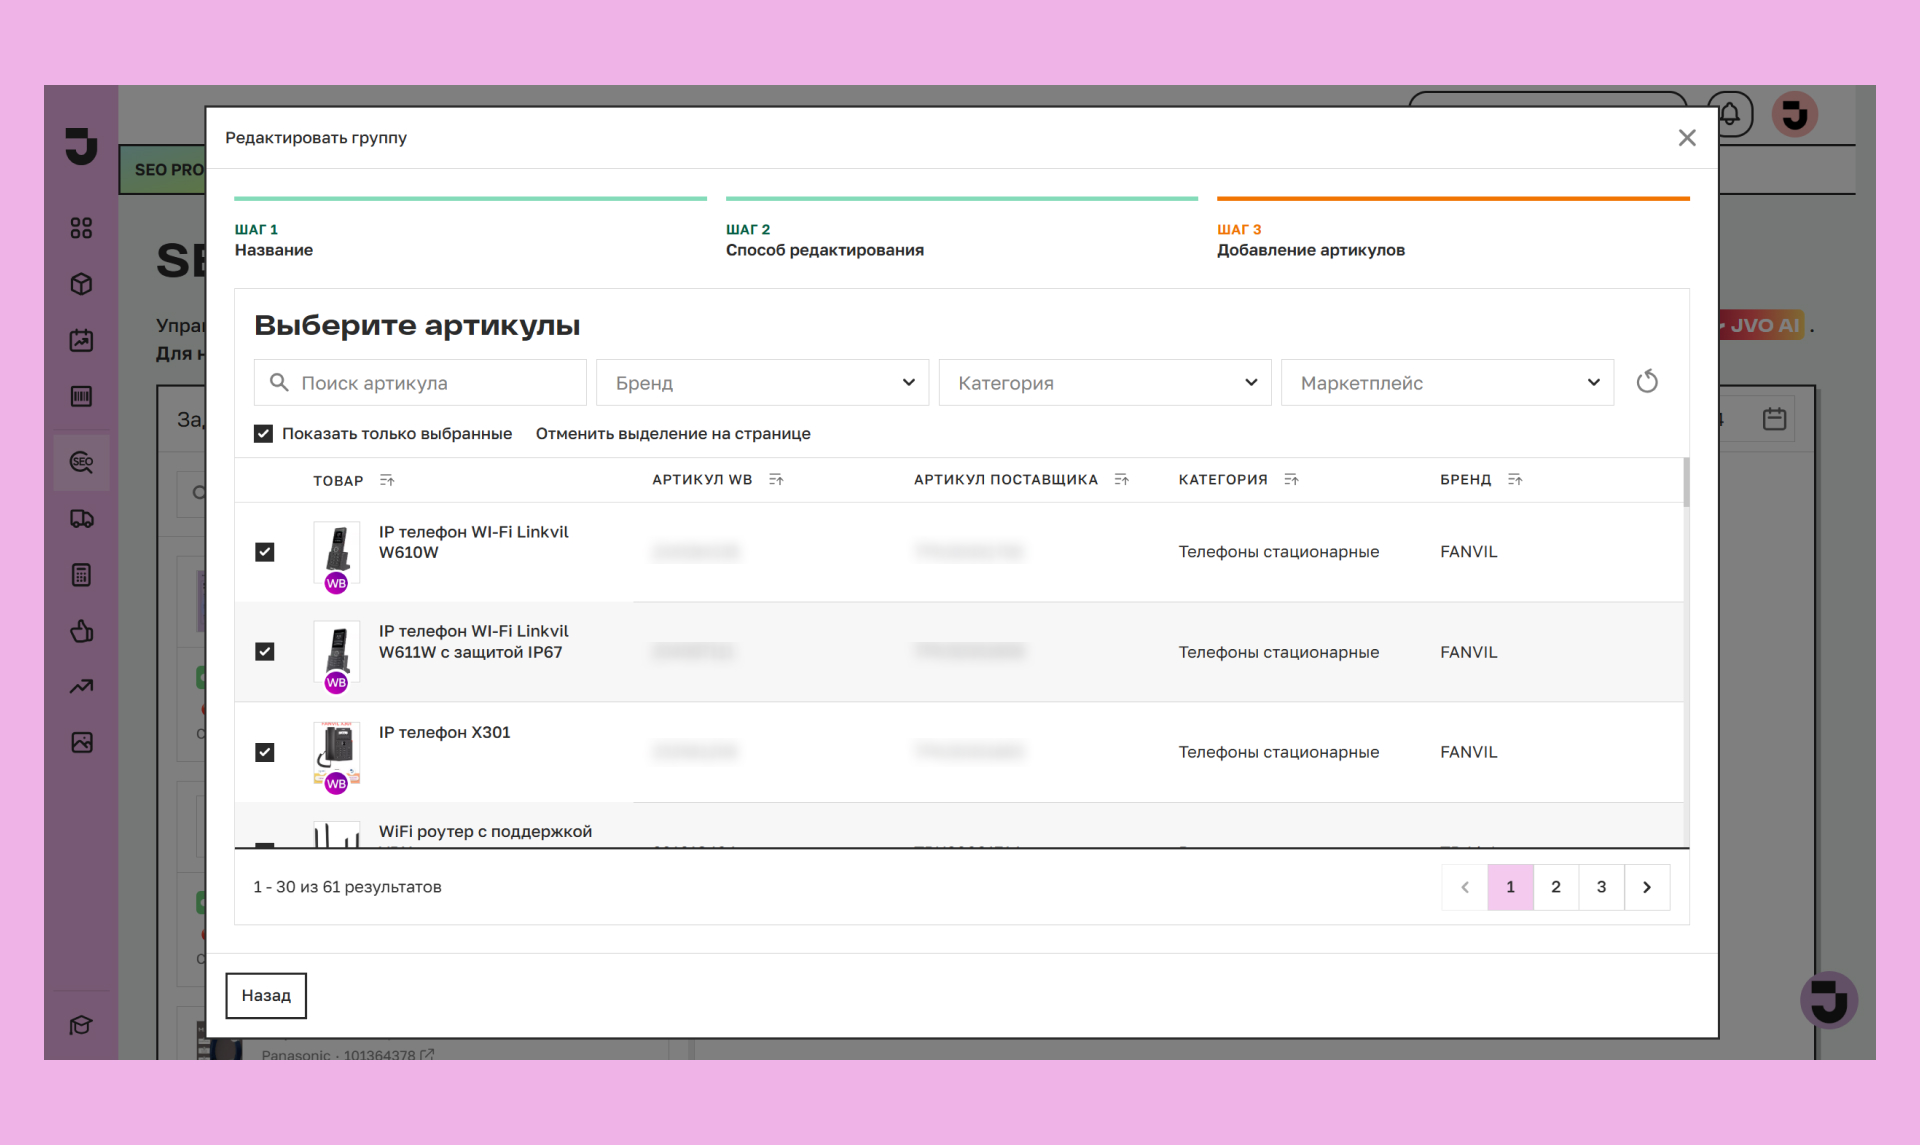Screen dimensions: 1920x1145
Task: Expand the Маркетплейс dropdown
Action: tap(1447, 383)
